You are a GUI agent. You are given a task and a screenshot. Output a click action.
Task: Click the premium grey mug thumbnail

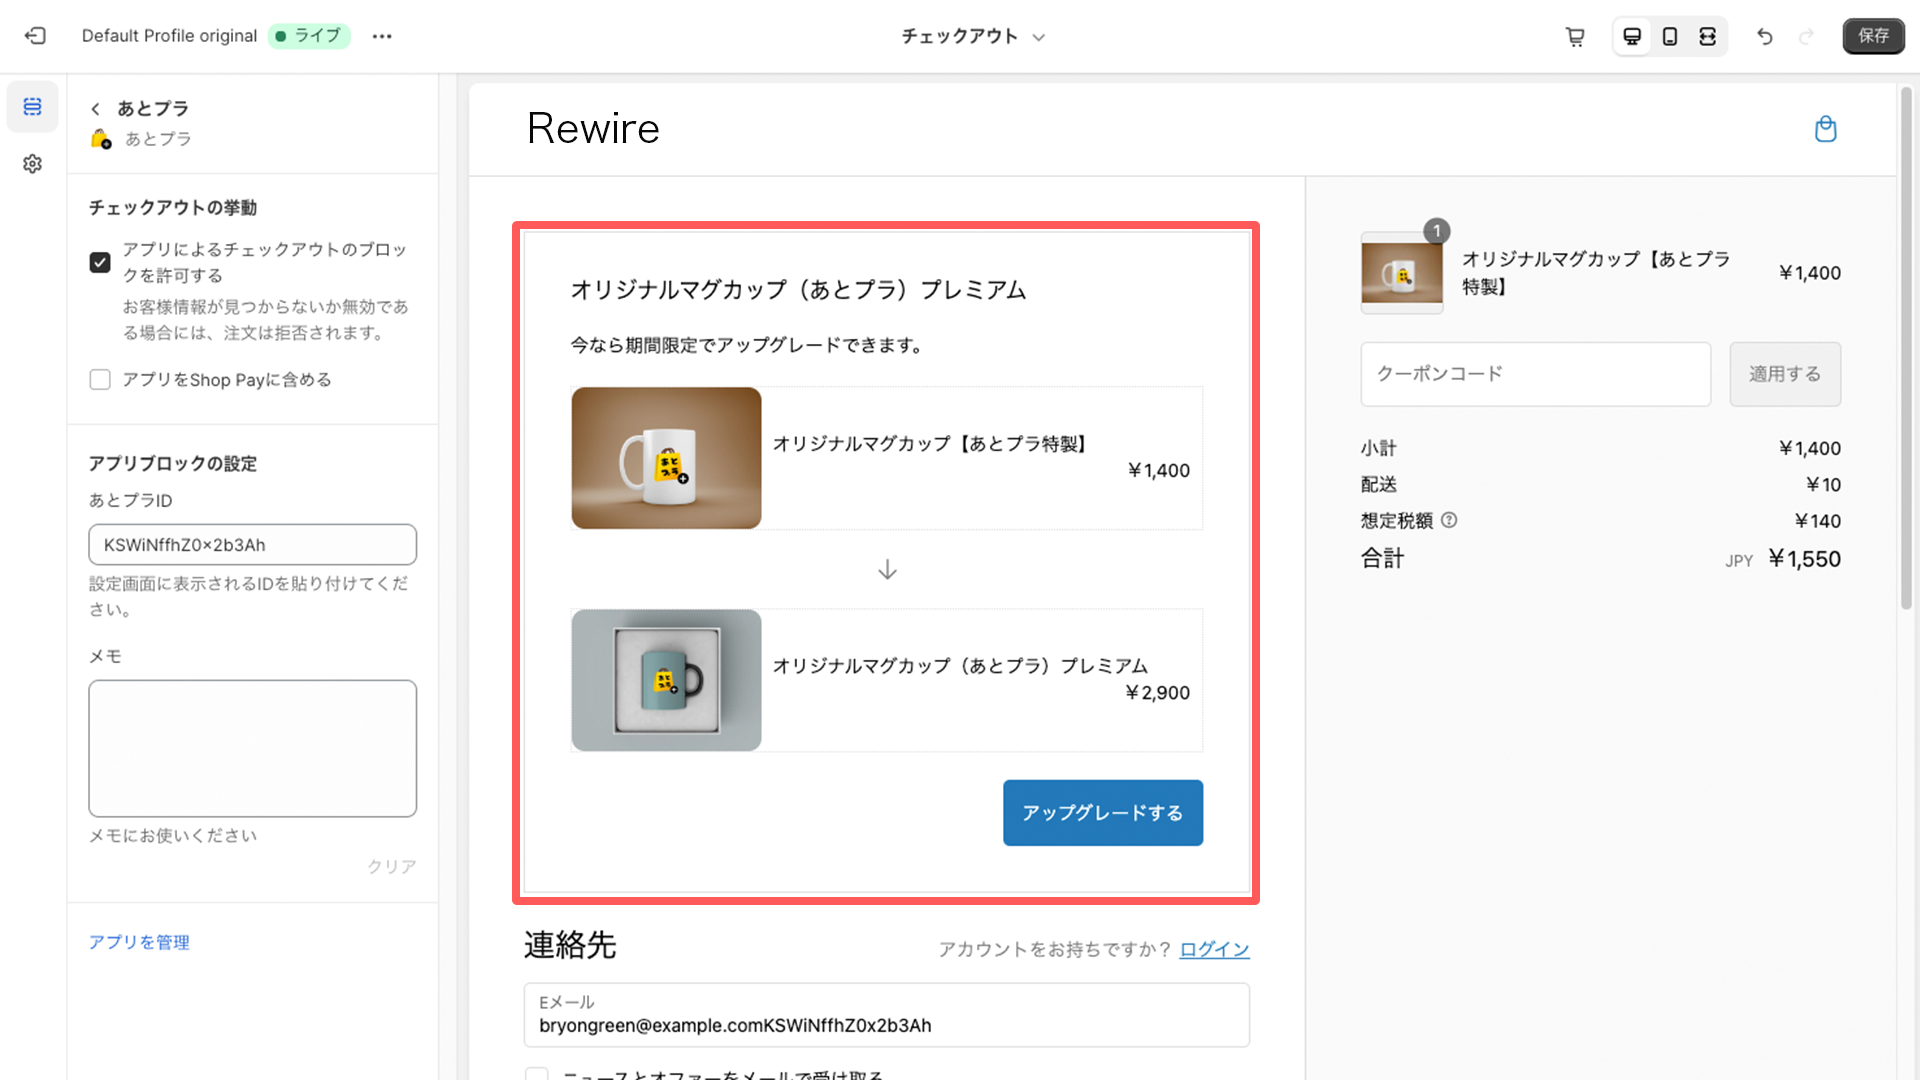667,680
